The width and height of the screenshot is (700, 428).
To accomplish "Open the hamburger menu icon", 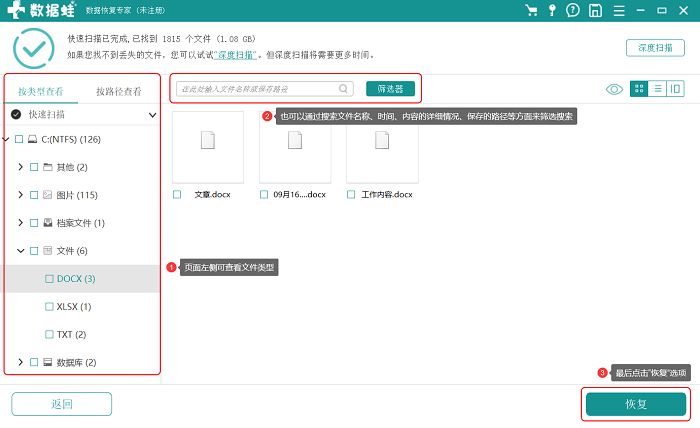I will pos(619,10).
